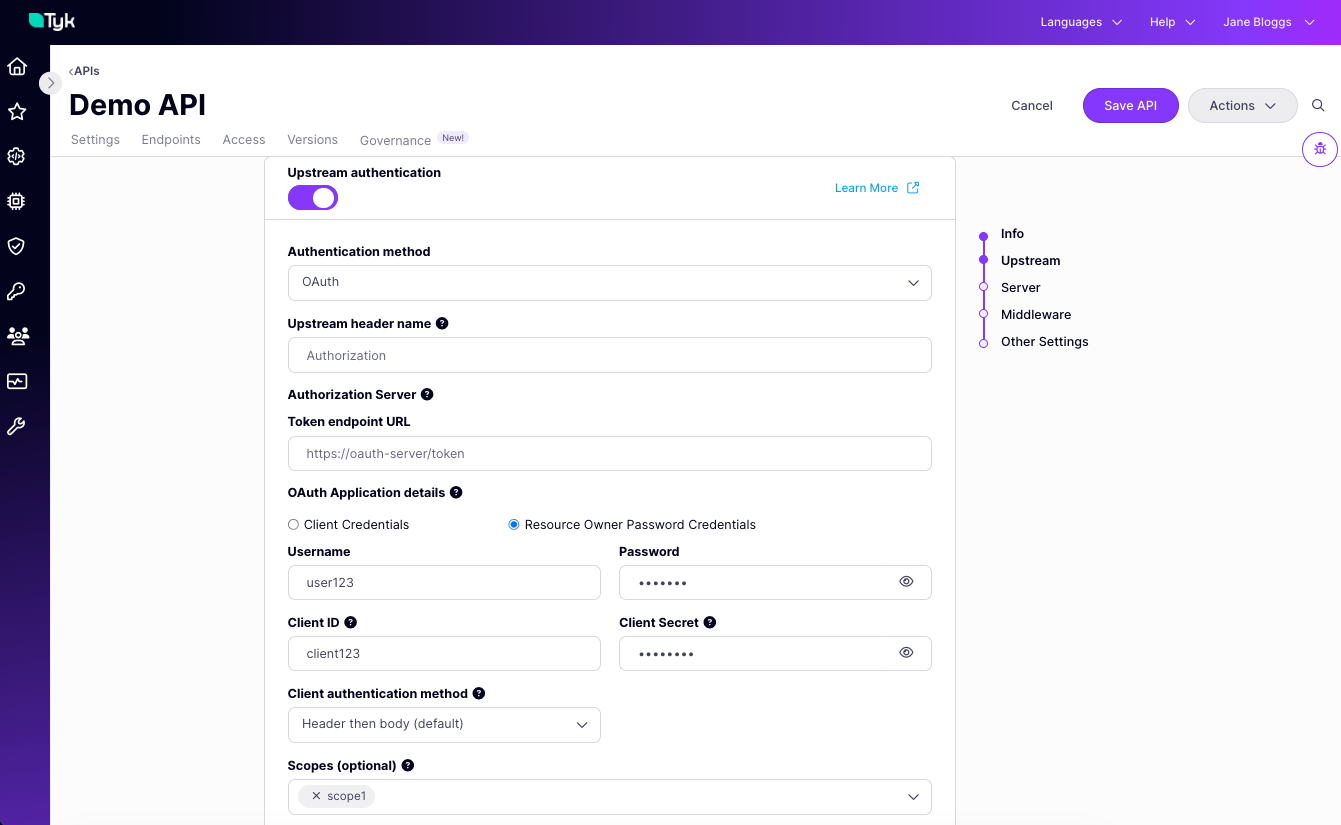Open the Jane Bloggs user menu
Image resolution: width=1341 pixels, height=825 pixels.
[x=1269, y=22]
